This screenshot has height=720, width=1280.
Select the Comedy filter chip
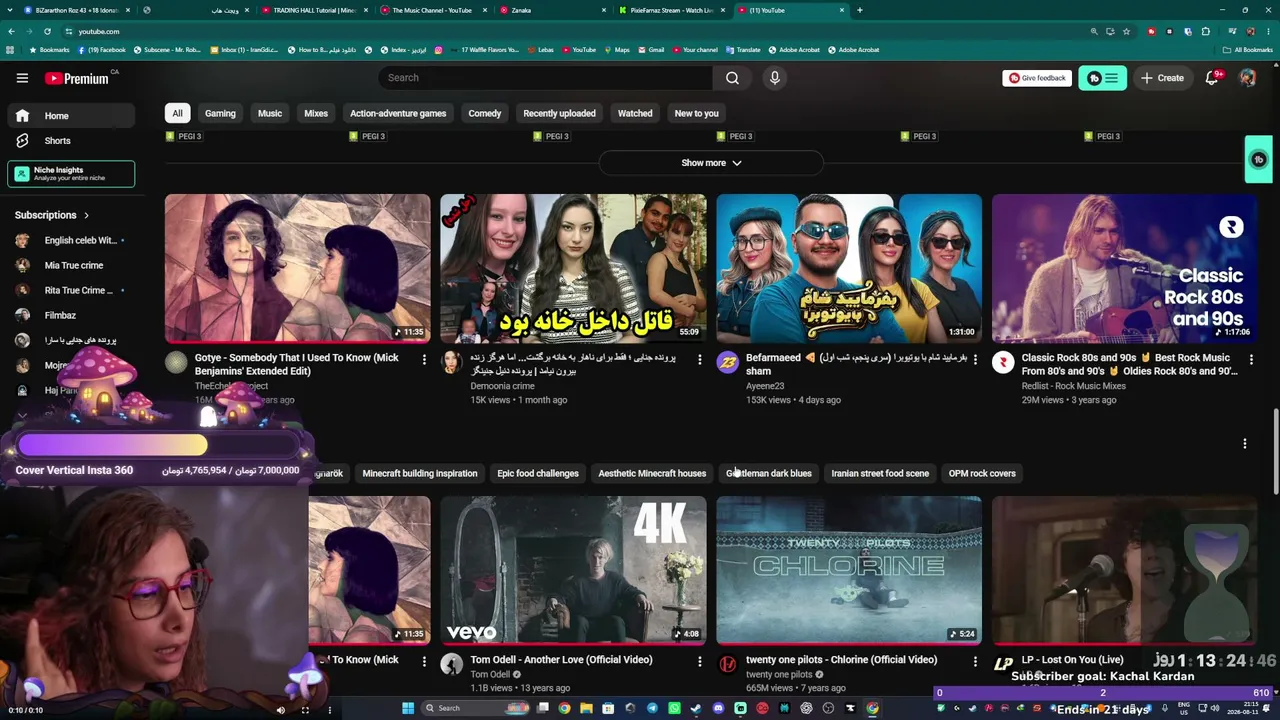pos(485,113)
